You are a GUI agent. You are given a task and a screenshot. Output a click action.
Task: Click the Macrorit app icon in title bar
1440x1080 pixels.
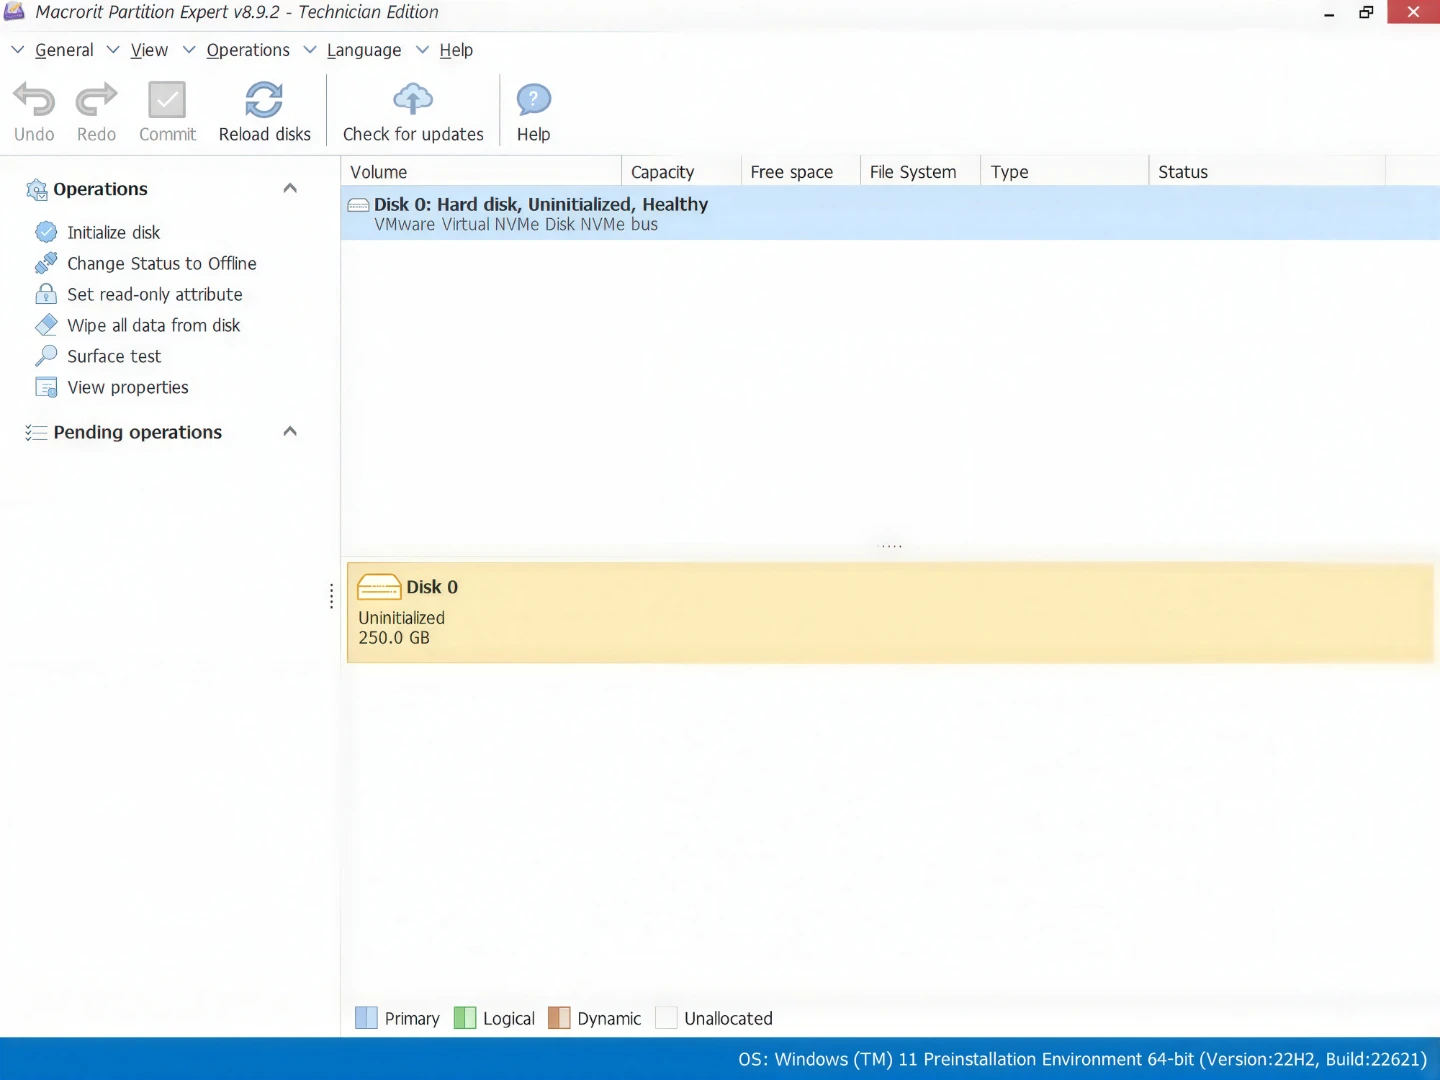click(14, 12)
